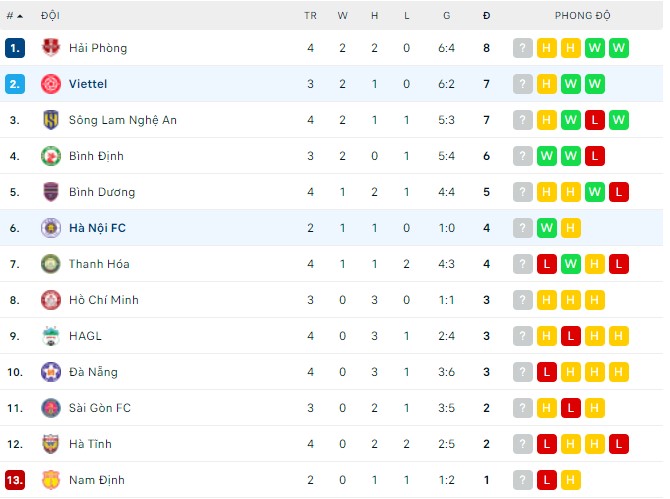Click the Hải Phòng club crest icon
The image size is (670, 499).
tap(51, 48)
